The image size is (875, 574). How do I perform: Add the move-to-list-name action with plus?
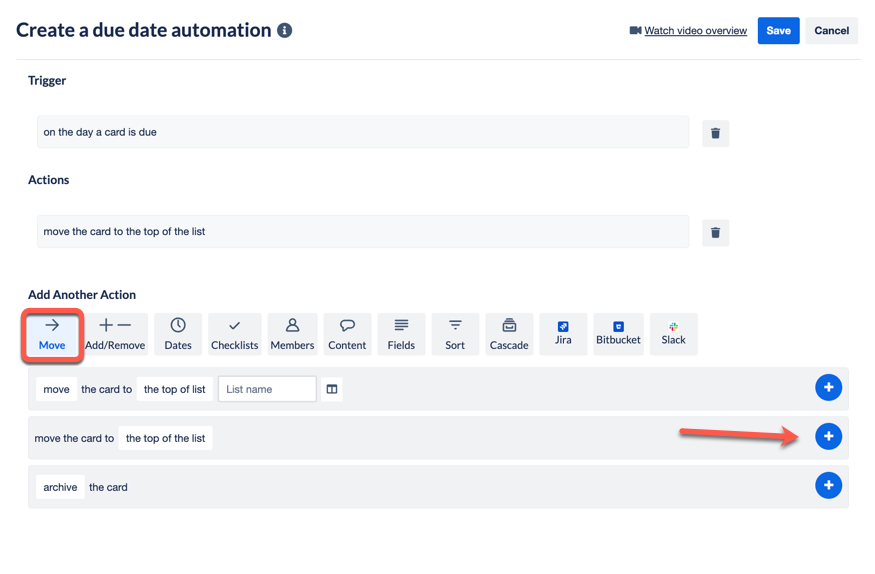[x=828, y=388]
